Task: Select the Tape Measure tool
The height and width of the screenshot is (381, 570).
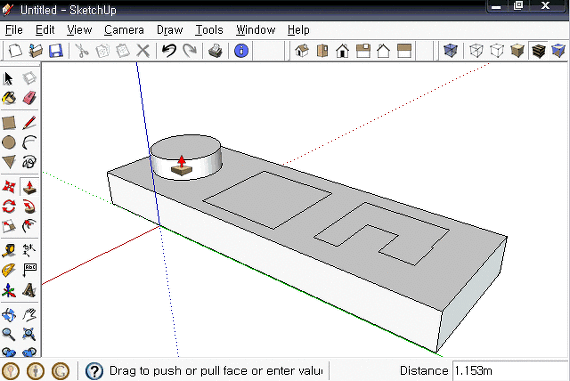Action: pyautogui.click(x=9, y=251)
